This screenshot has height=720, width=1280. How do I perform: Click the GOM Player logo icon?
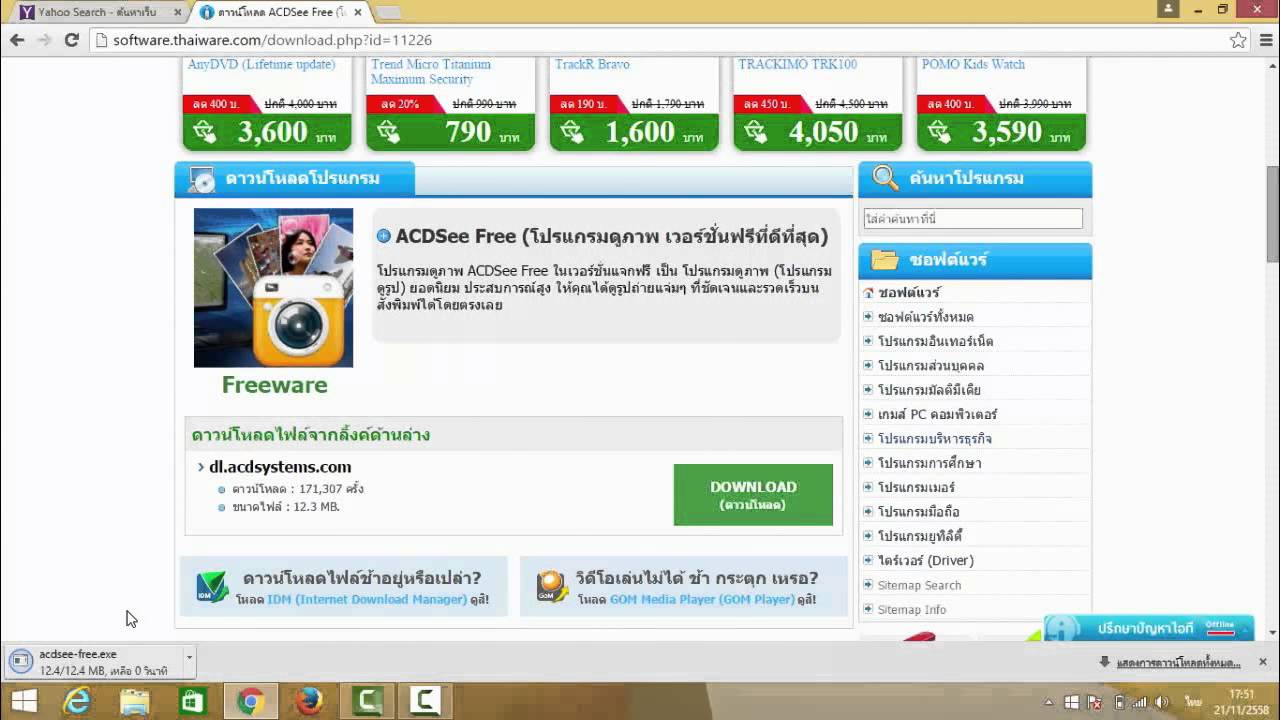coord(552,586)
